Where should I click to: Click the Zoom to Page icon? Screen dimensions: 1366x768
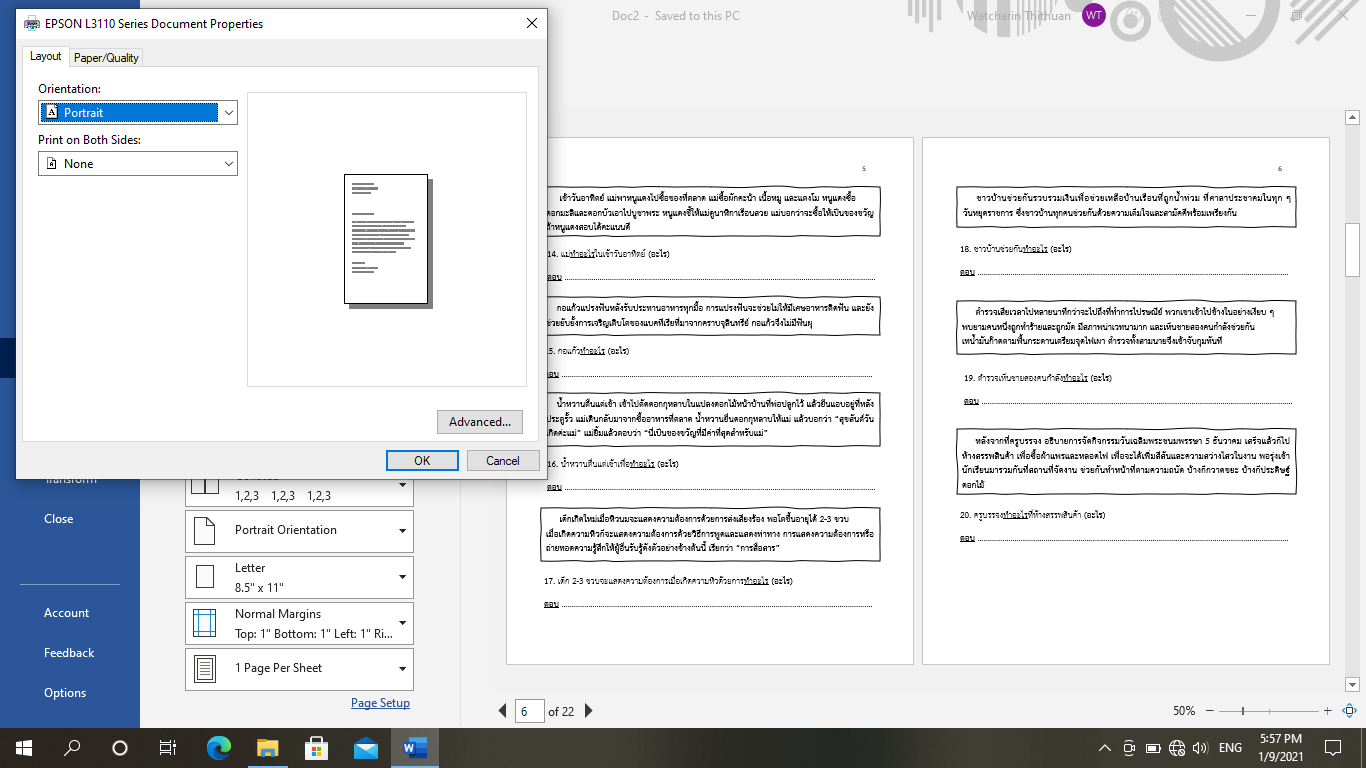click(x=1348, y=711)
